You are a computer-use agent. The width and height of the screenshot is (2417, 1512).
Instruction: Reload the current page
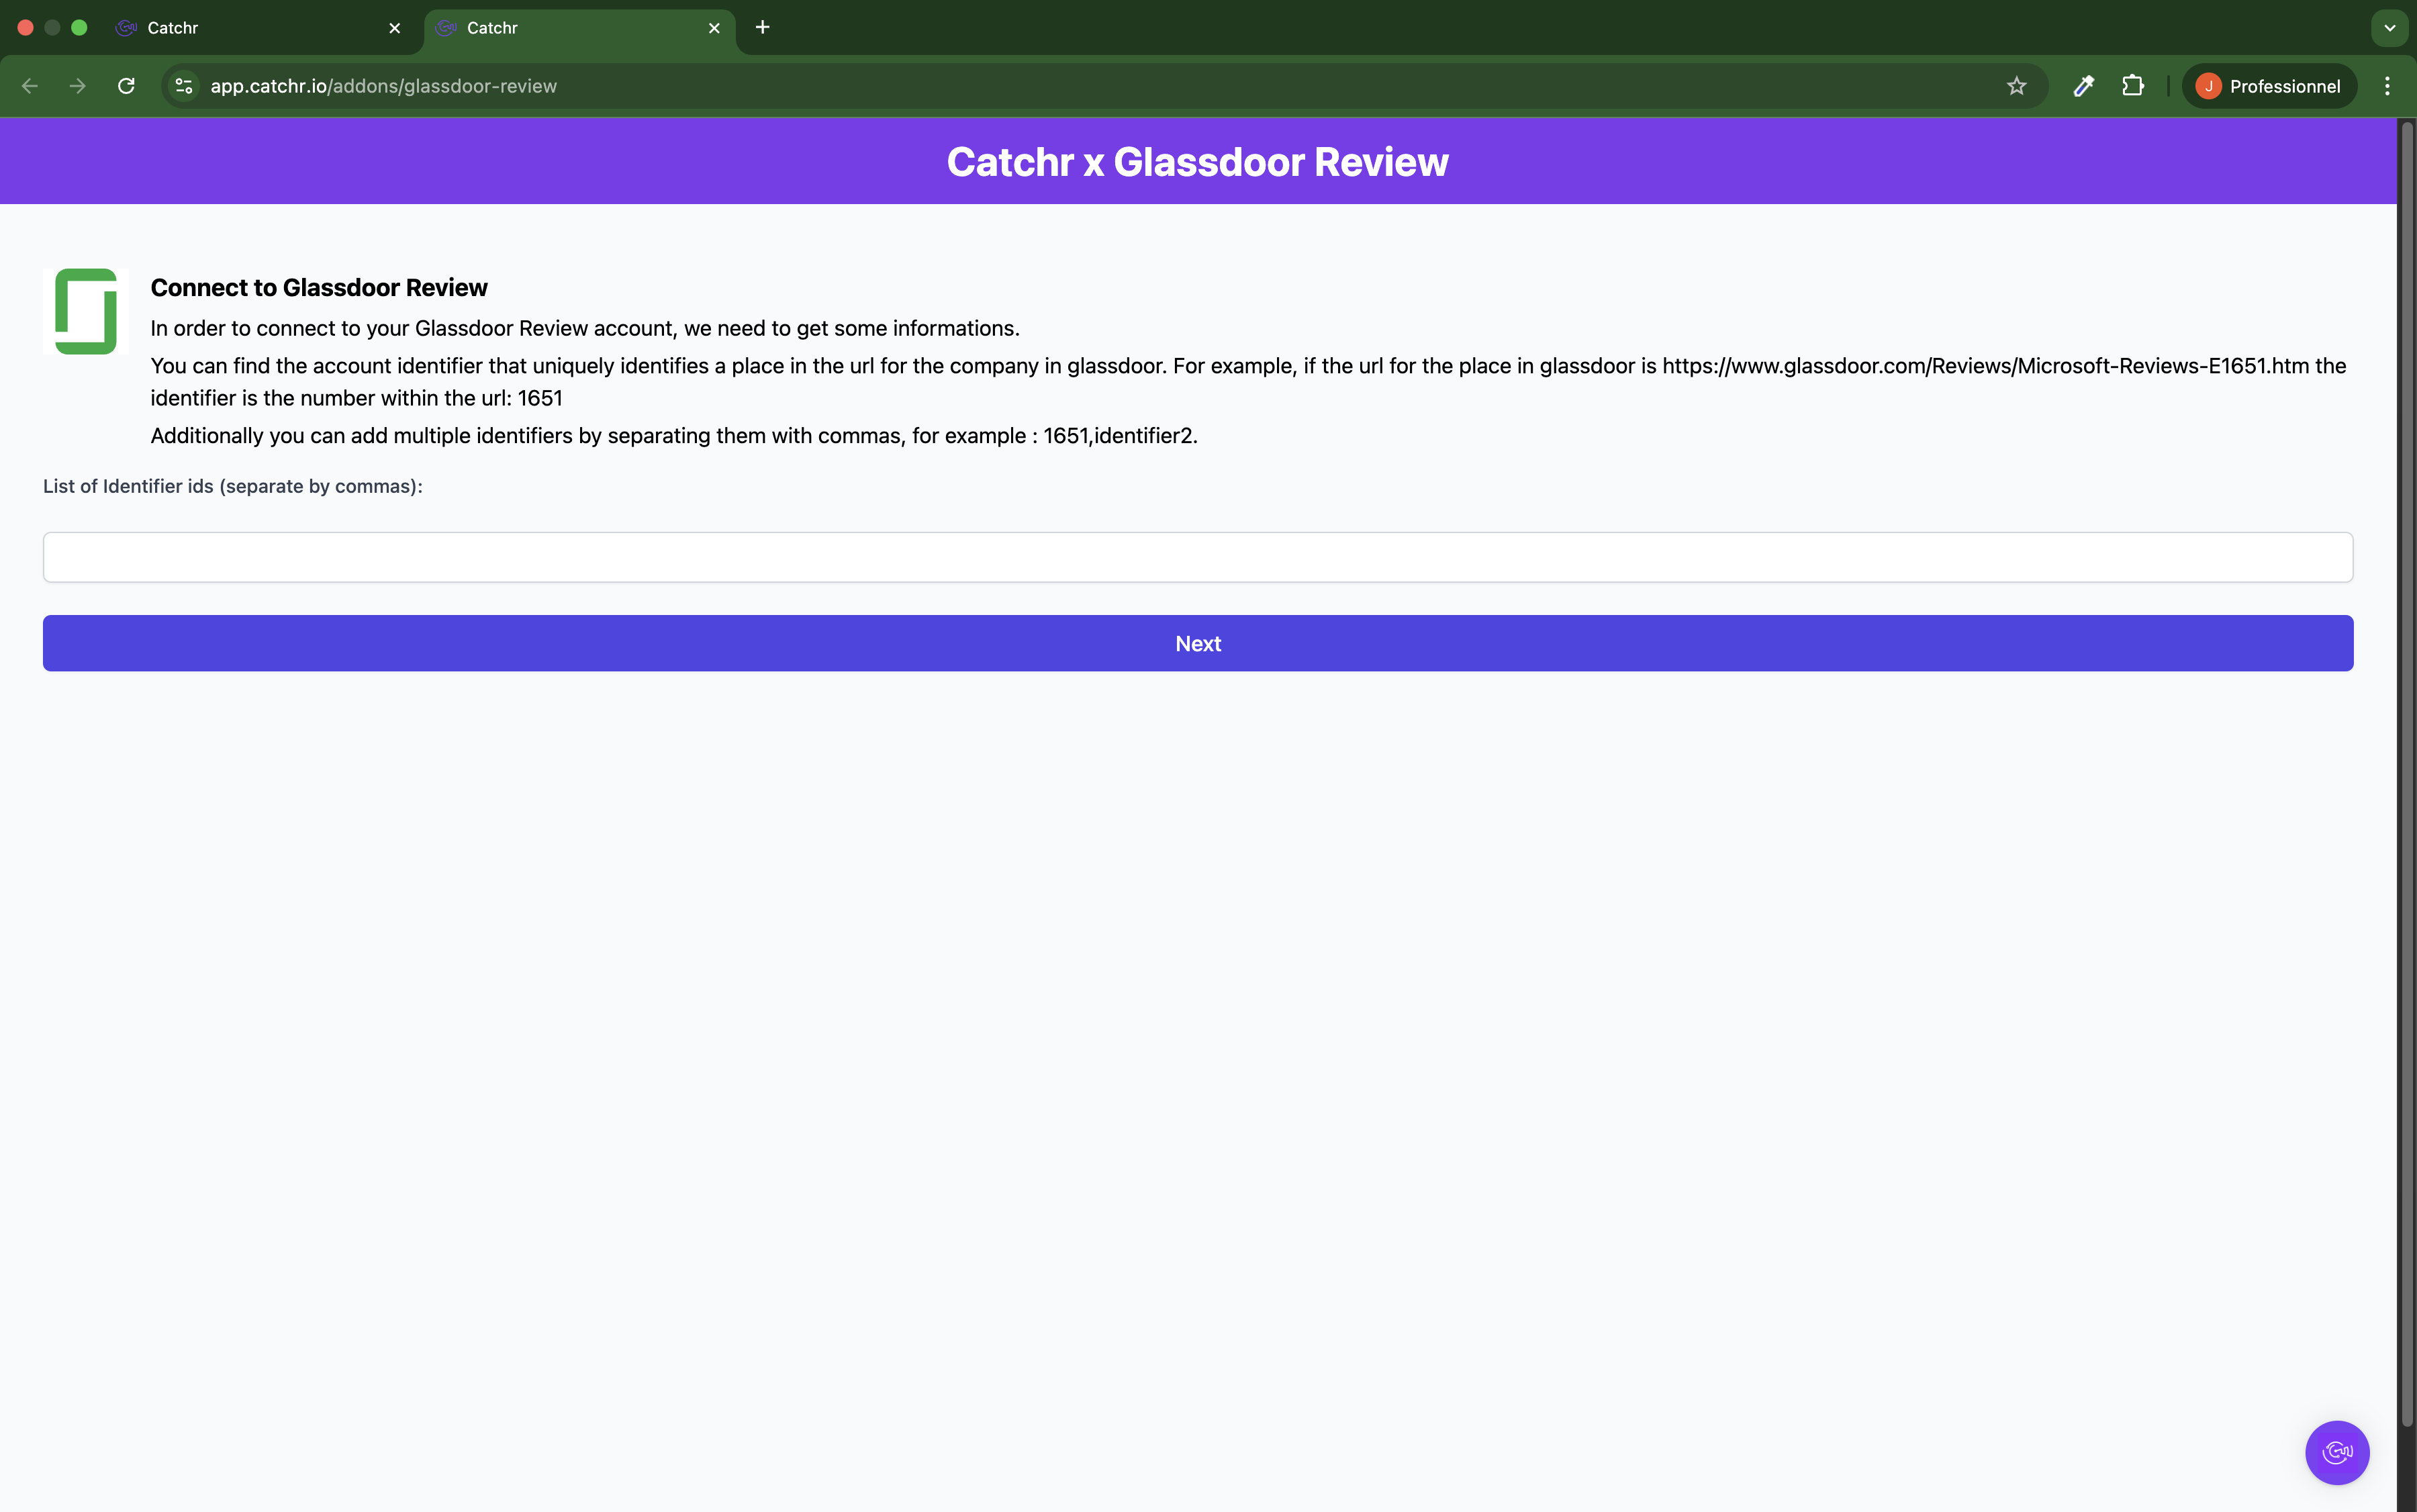click(x=126, y=86)
